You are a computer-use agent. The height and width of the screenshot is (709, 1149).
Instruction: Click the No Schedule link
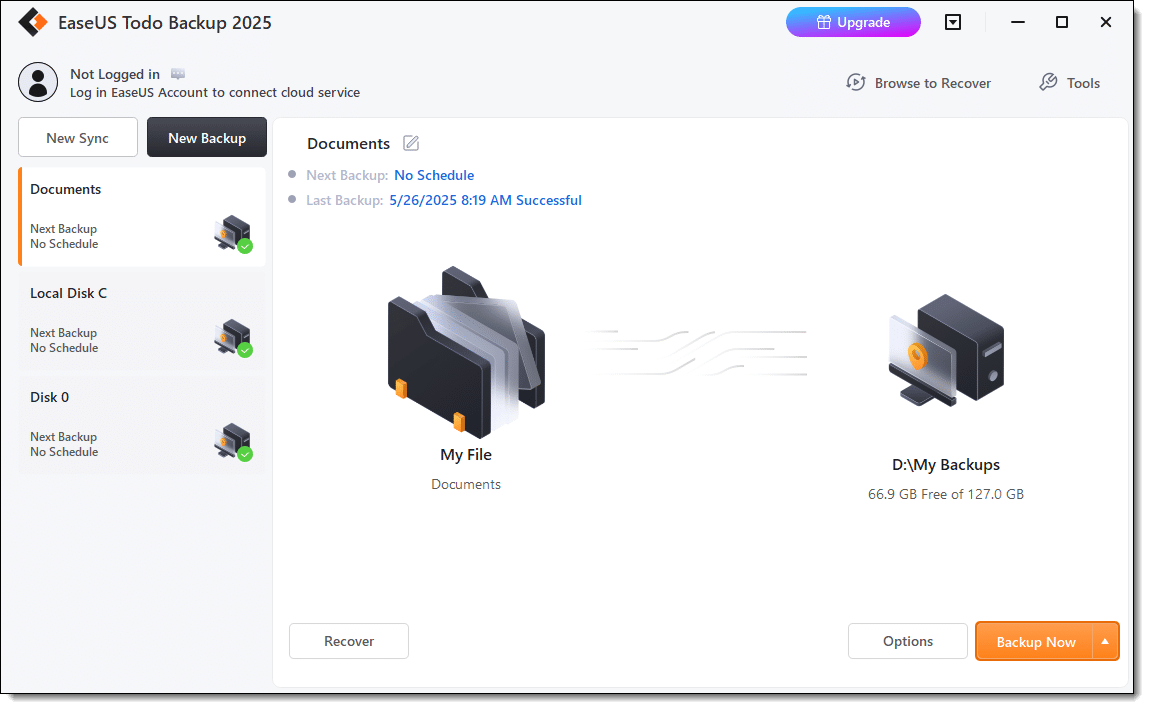pyautogui.click(x=434, y=175)
